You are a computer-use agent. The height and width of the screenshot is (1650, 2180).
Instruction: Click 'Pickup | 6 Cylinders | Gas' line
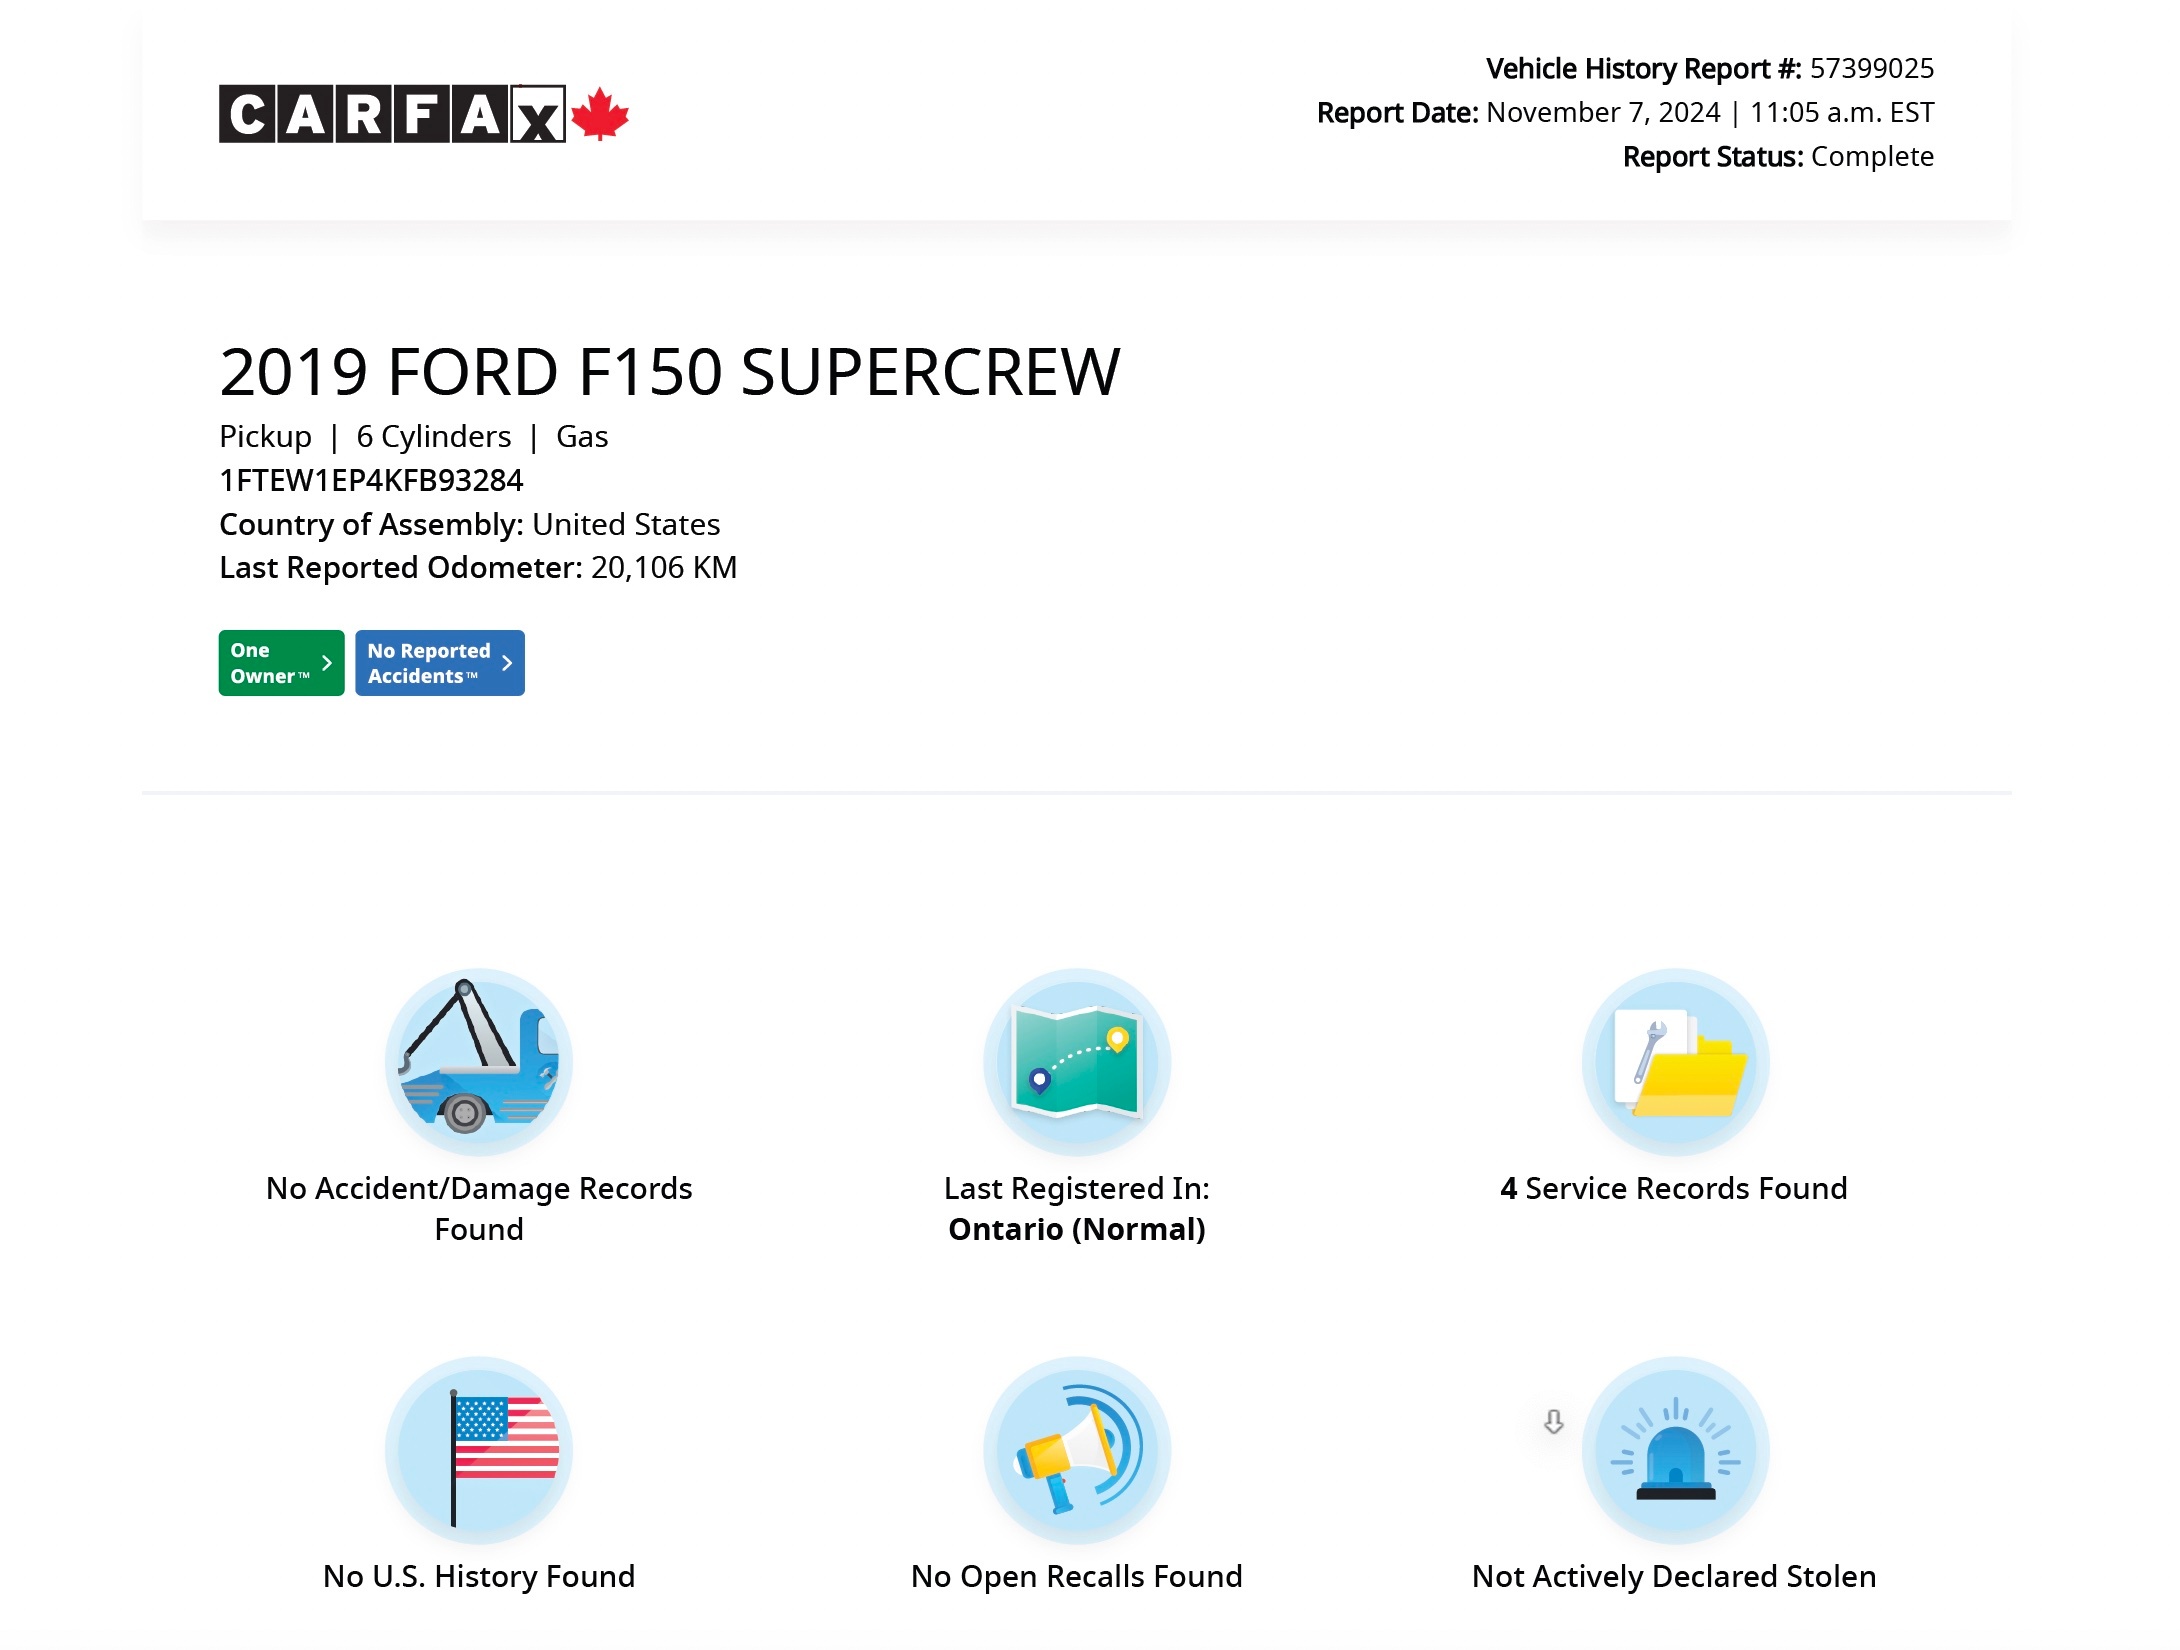tap(414, 436)
